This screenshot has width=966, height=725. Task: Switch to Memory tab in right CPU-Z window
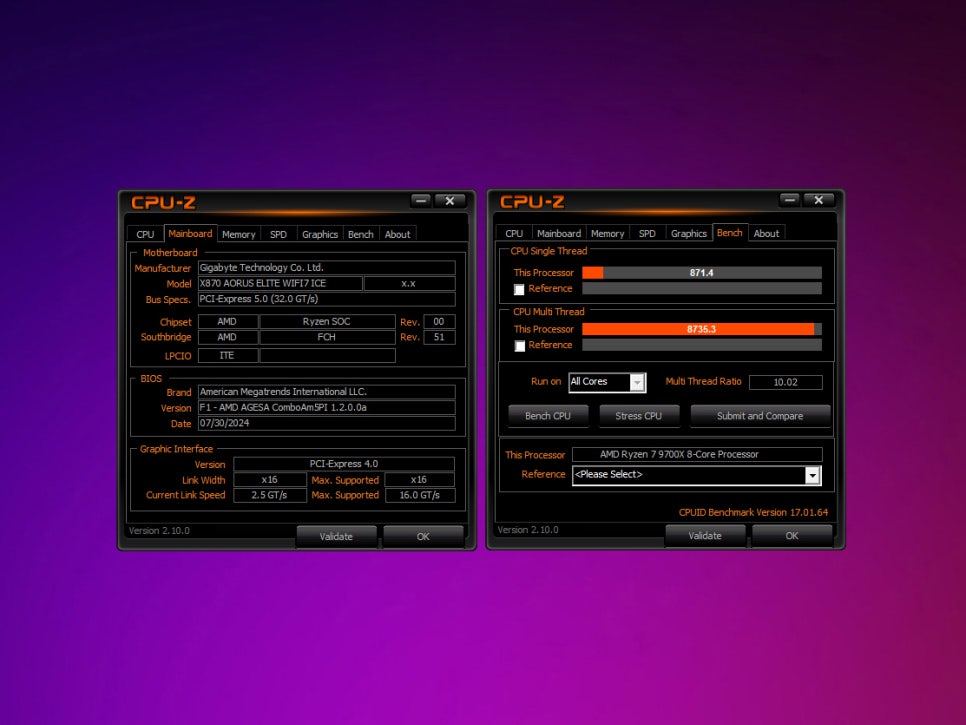coord(607,233)
